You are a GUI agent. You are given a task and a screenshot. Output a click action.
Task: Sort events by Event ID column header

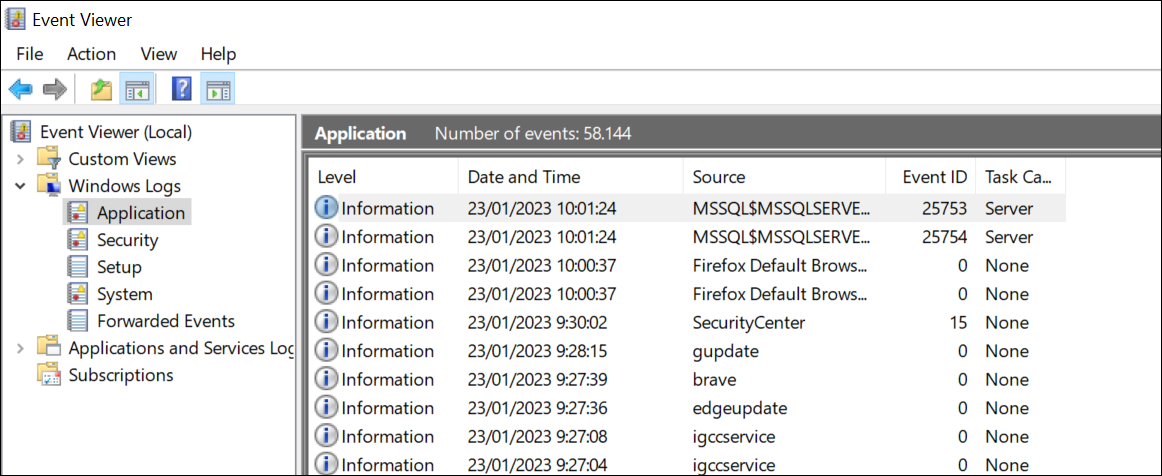934,177
